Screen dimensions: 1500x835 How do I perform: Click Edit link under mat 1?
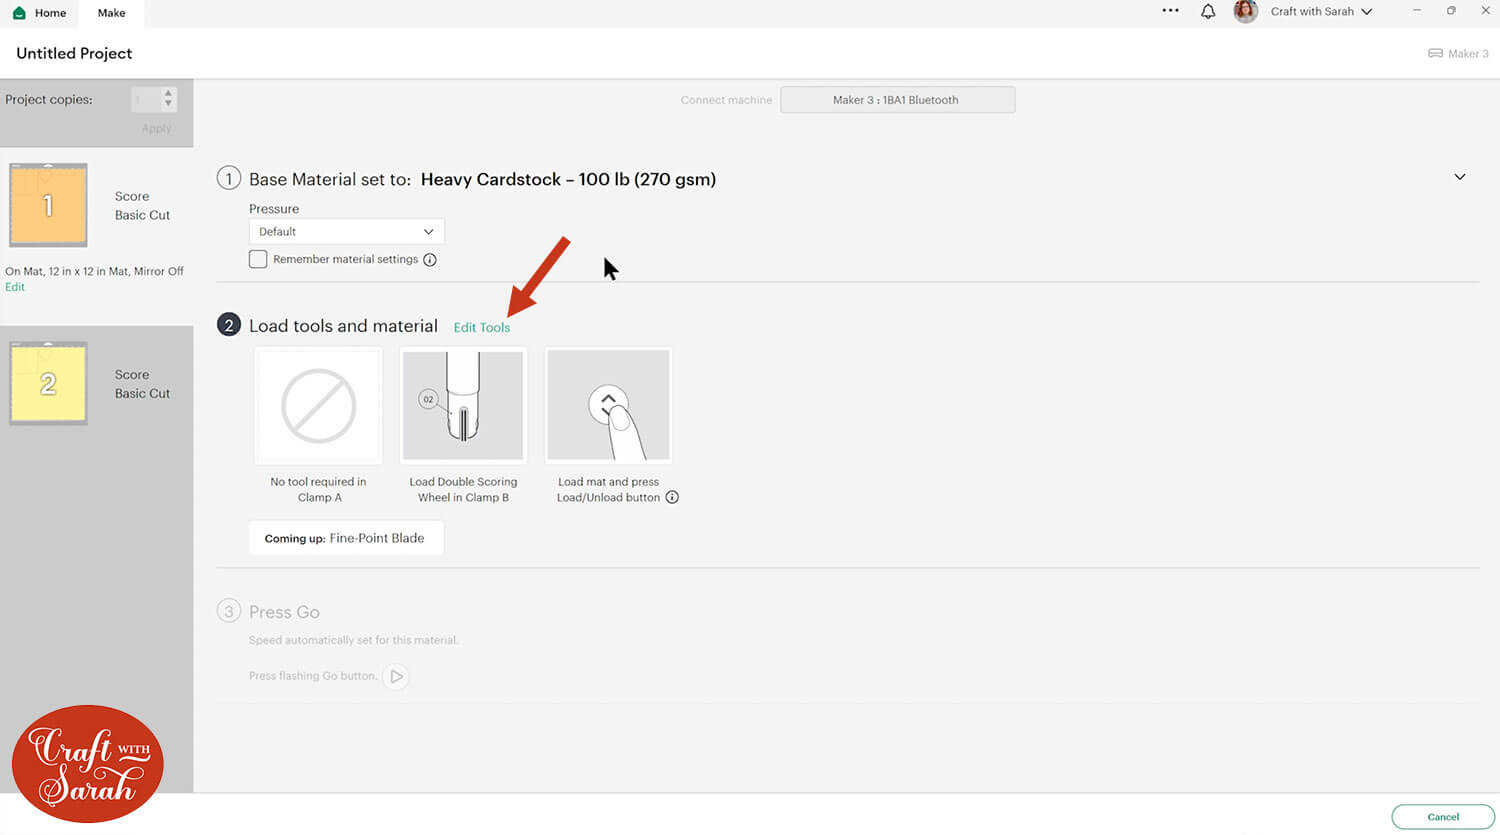coord(15,287)
